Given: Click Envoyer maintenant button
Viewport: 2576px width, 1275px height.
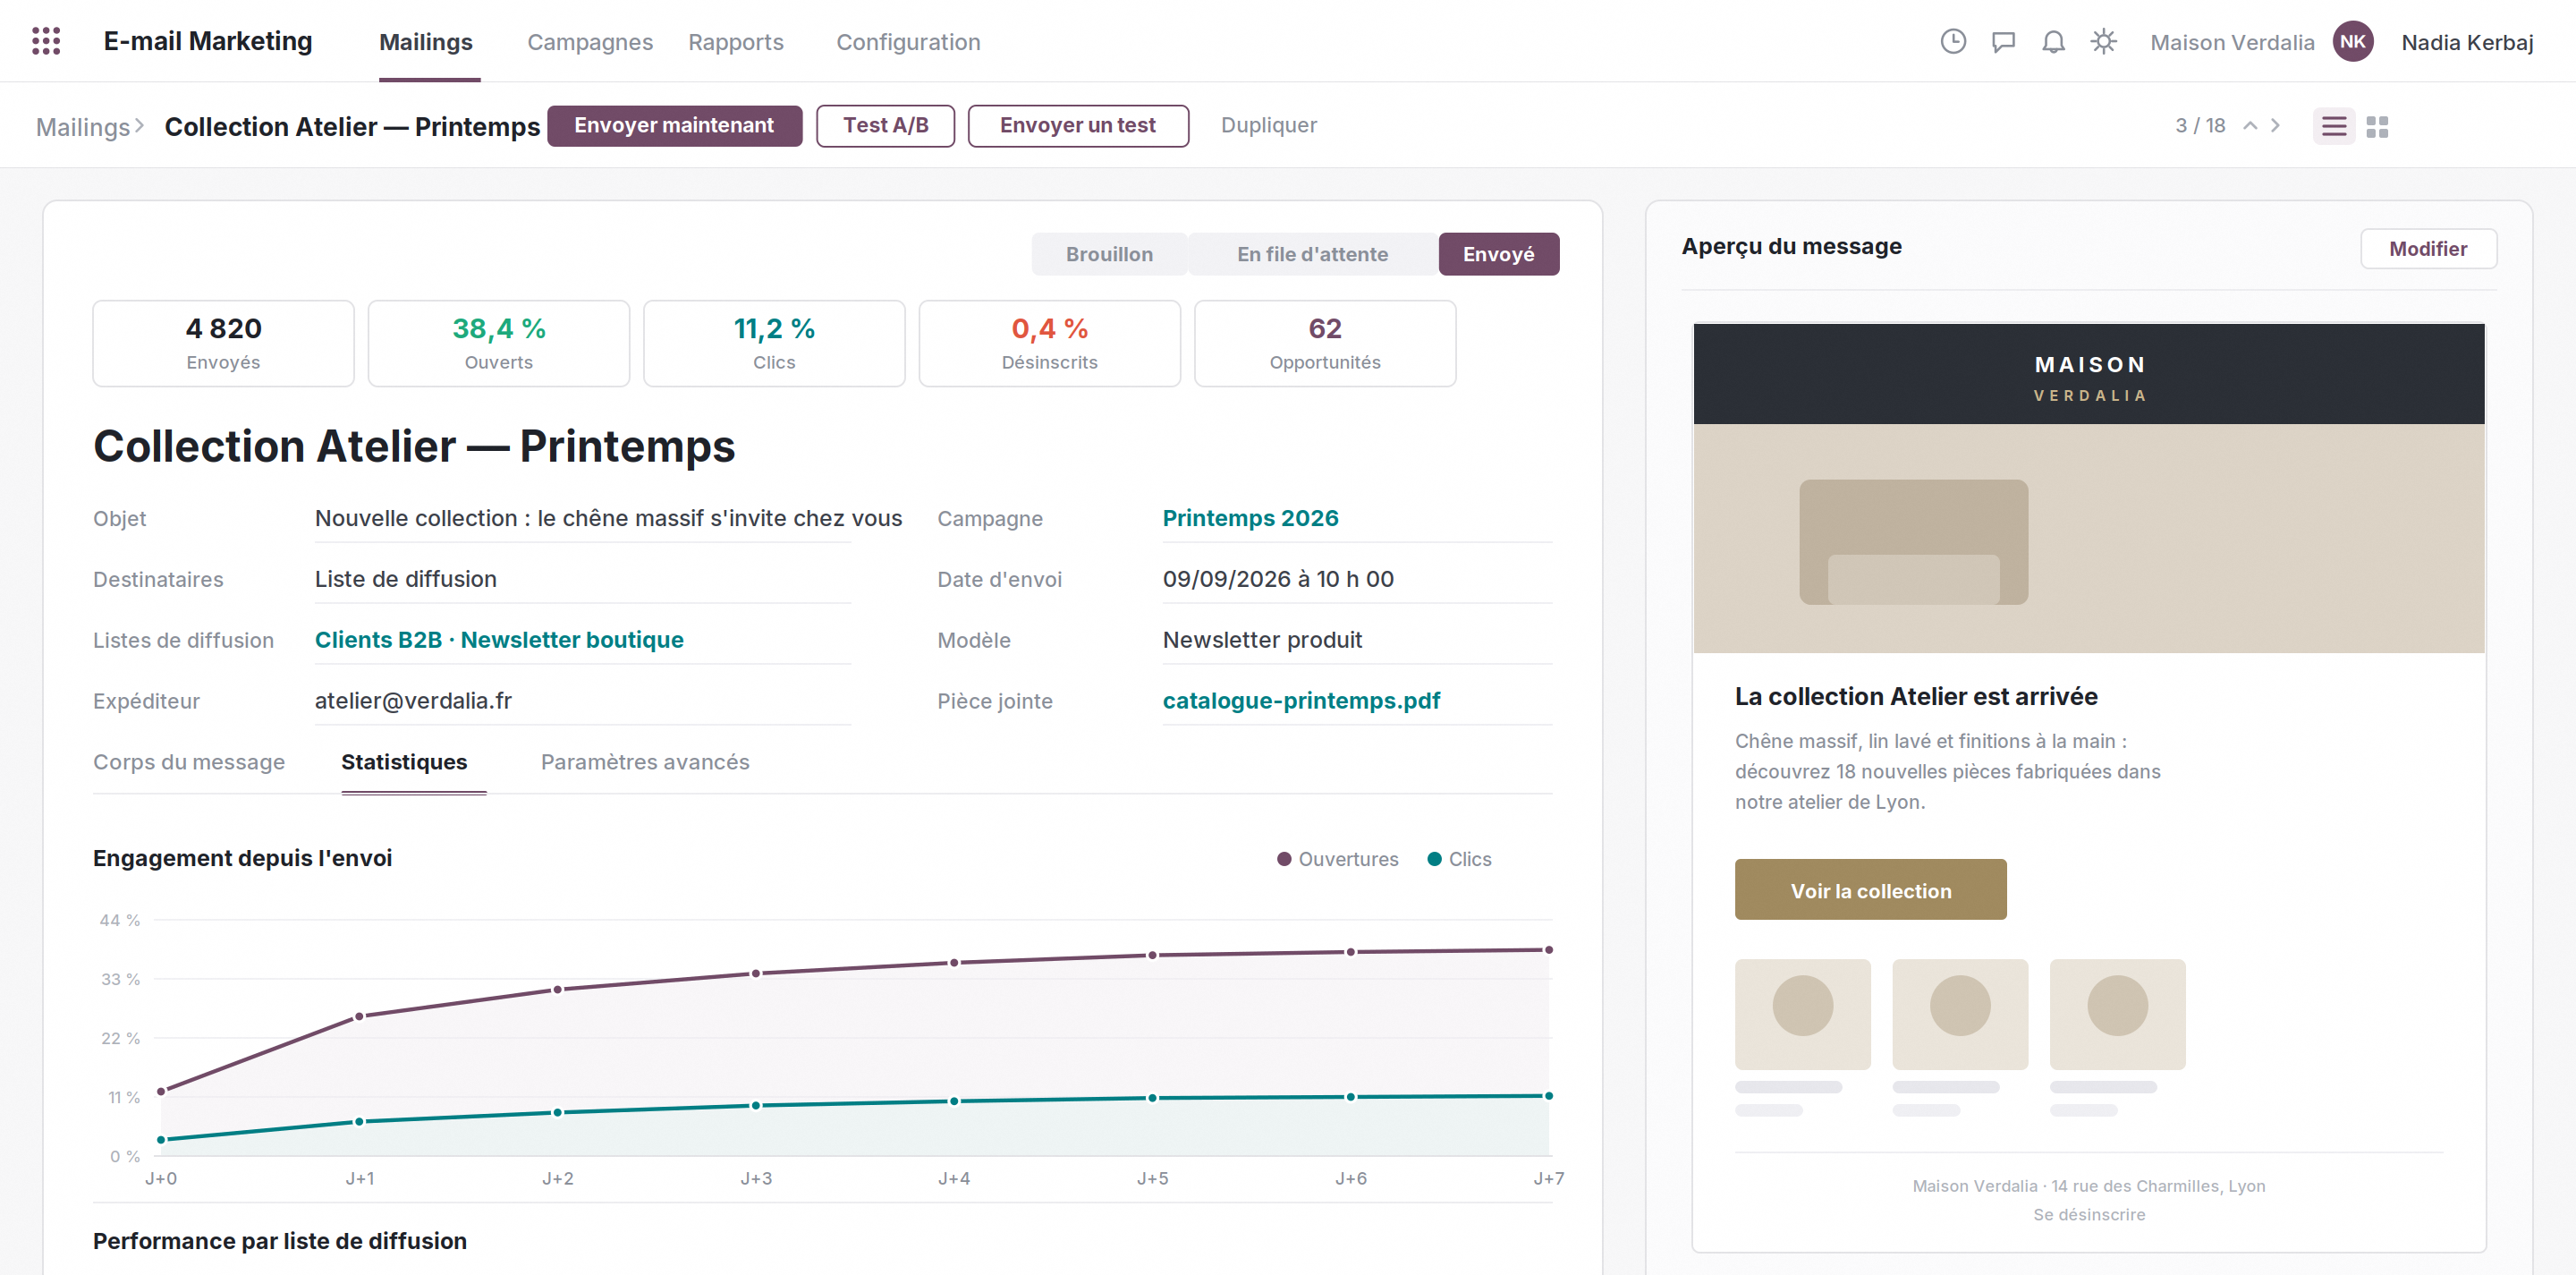Looking at the screenshot, I should 674,126.
